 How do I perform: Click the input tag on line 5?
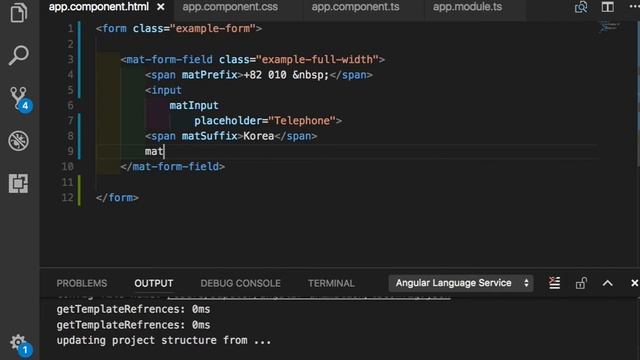[163, 90]
